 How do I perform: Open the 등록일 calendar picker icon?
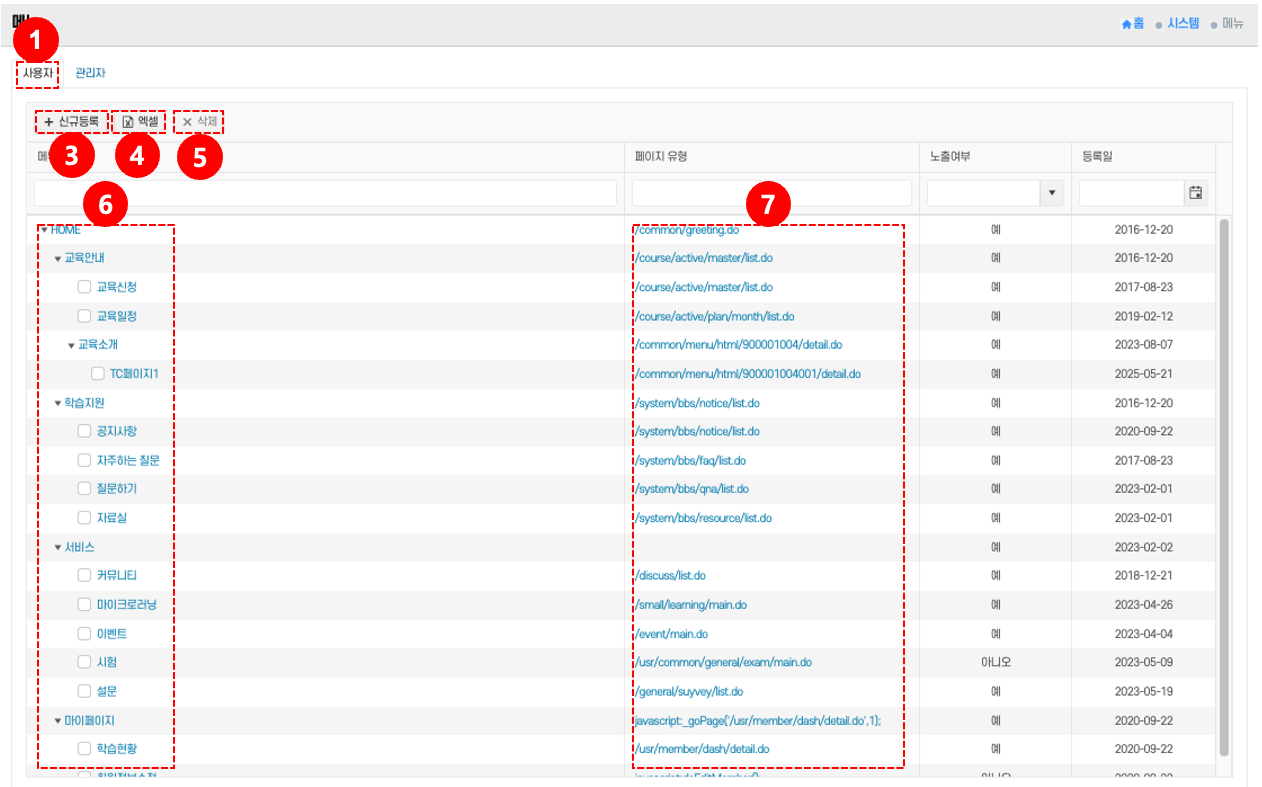(1194, 193)
